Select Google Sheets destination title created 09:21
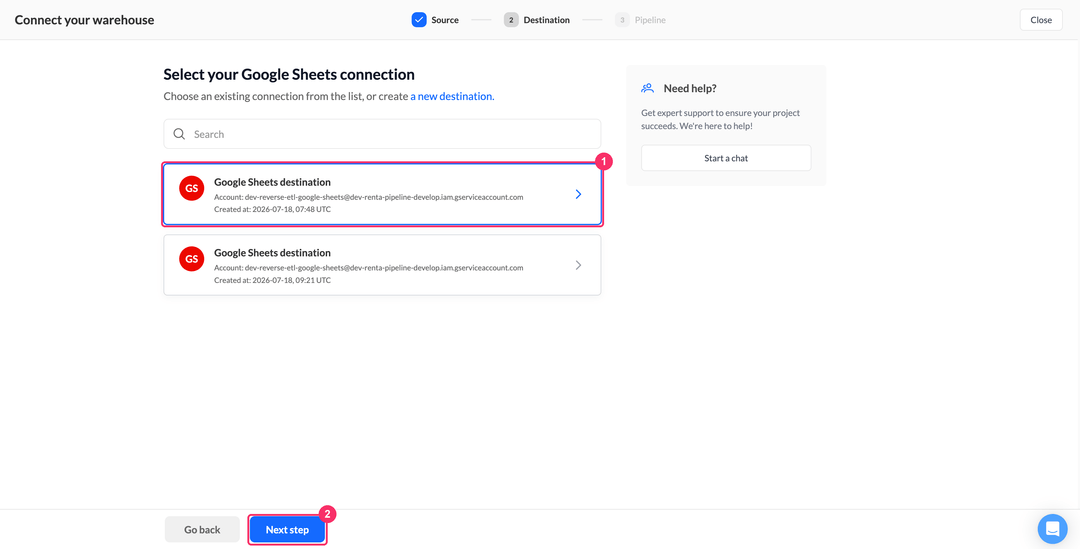The width and height of the screenshot is (1080, 549). tap(272, 253)
